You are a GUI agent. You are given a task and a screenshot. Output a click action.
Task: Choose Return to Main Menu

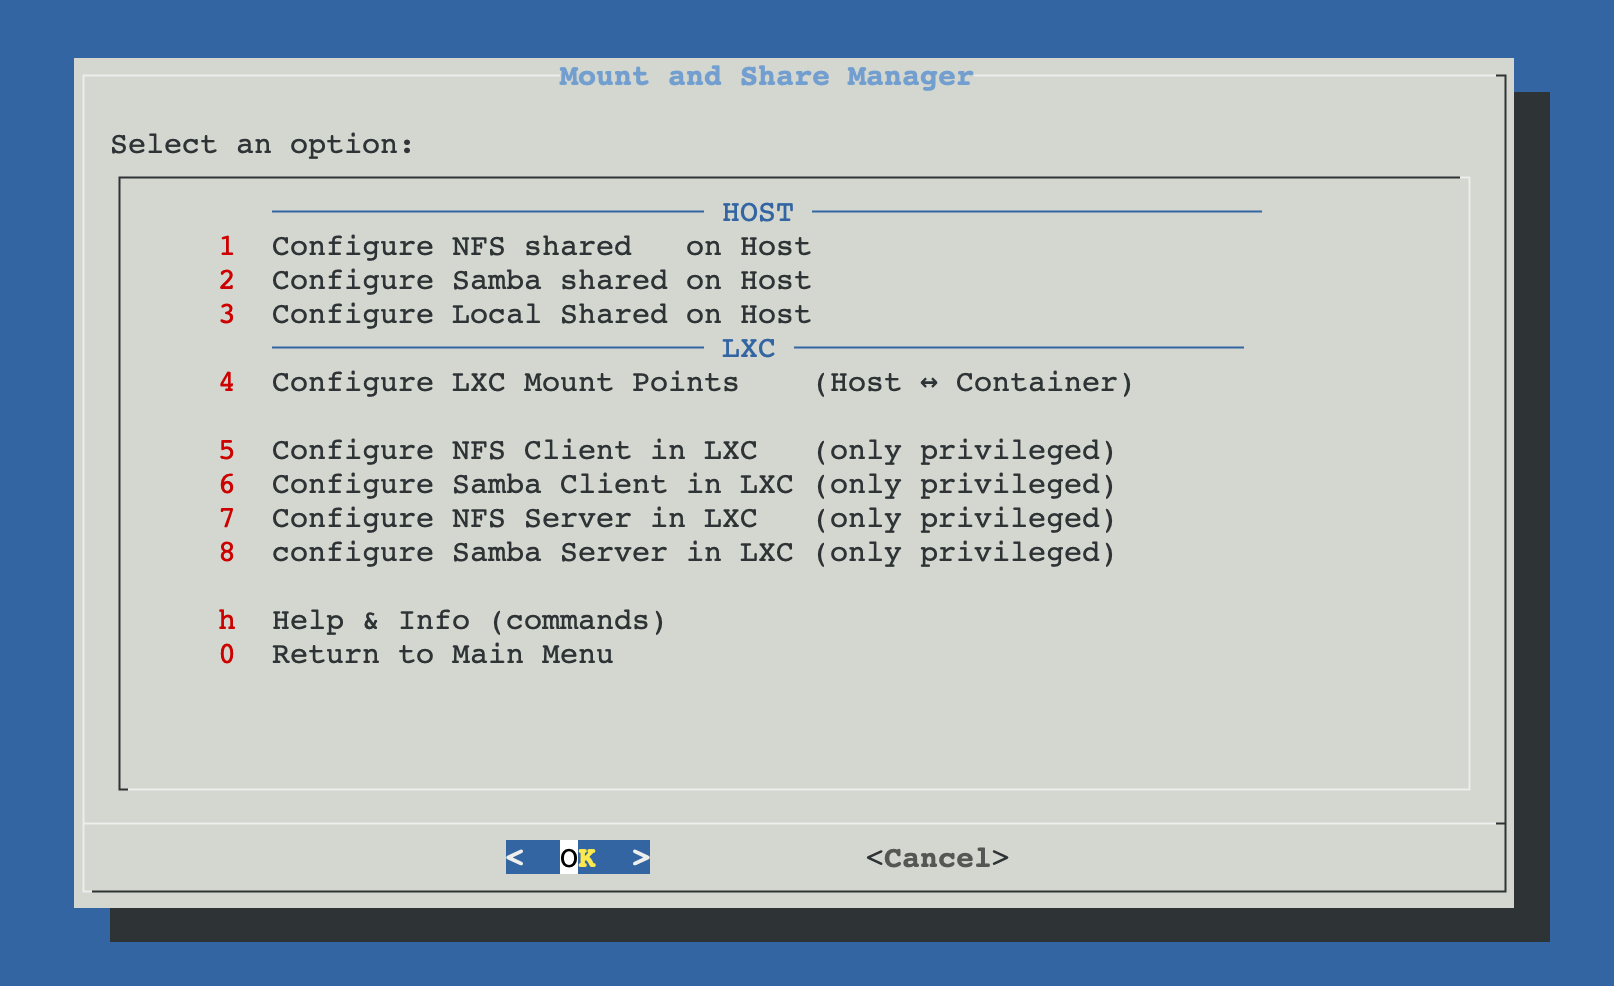click(442, 655)
